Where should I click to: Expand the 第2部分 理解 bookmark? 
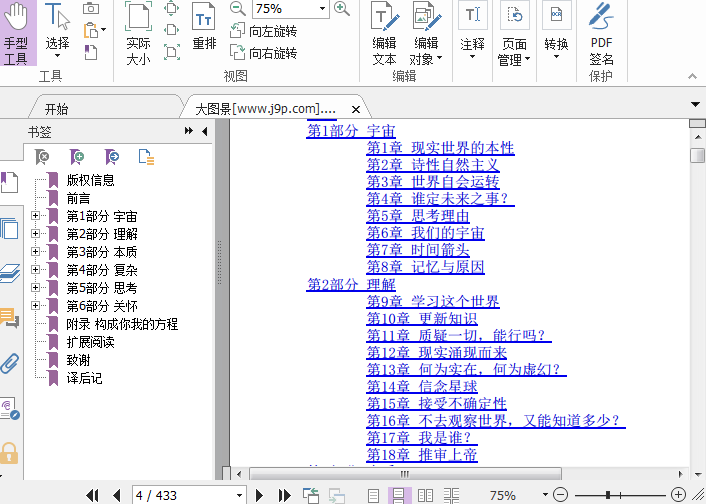coord(35,234)
